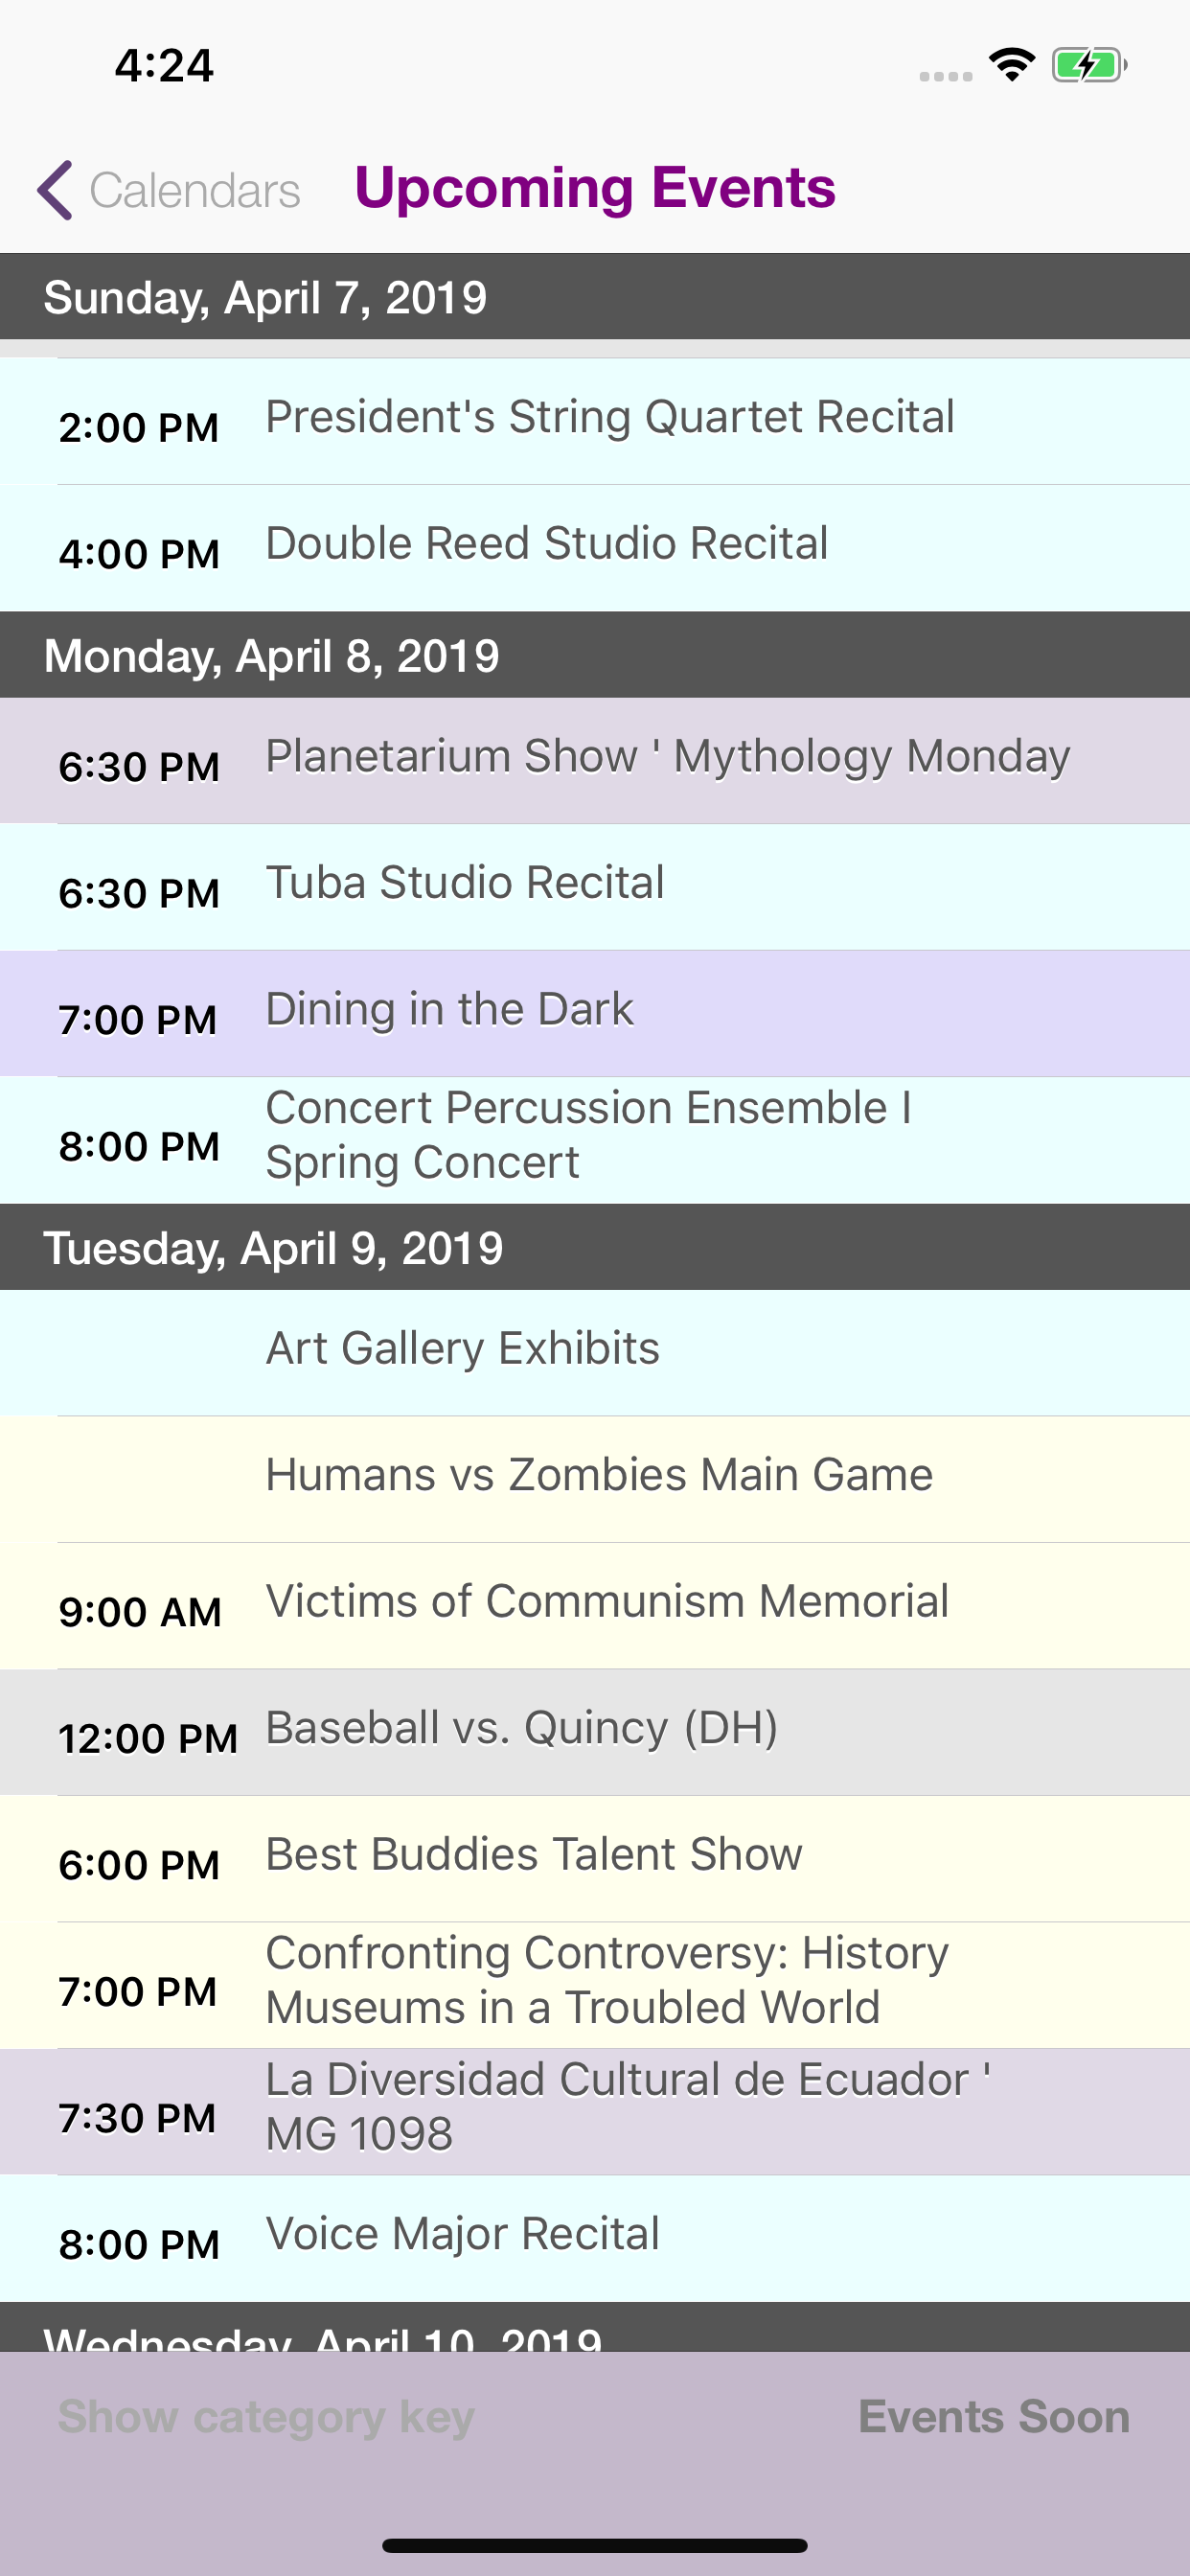Select Baseball vs. Quincy (DH)
Screen dimensions: 1190x2576
[x=595, y=1732]
